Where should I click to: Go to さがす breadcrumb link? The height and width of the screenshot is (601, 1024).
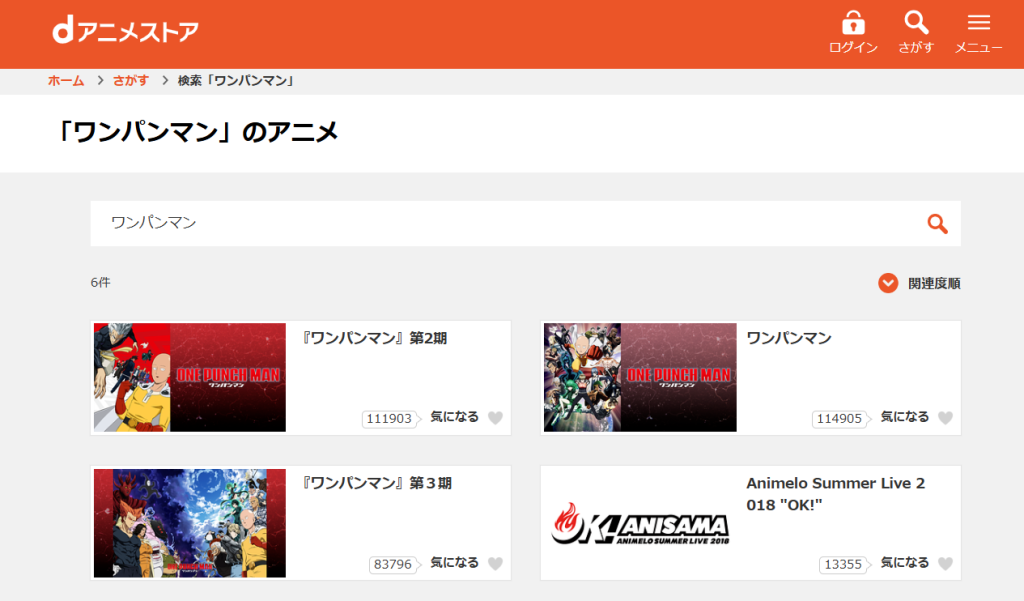coord(131,80)
